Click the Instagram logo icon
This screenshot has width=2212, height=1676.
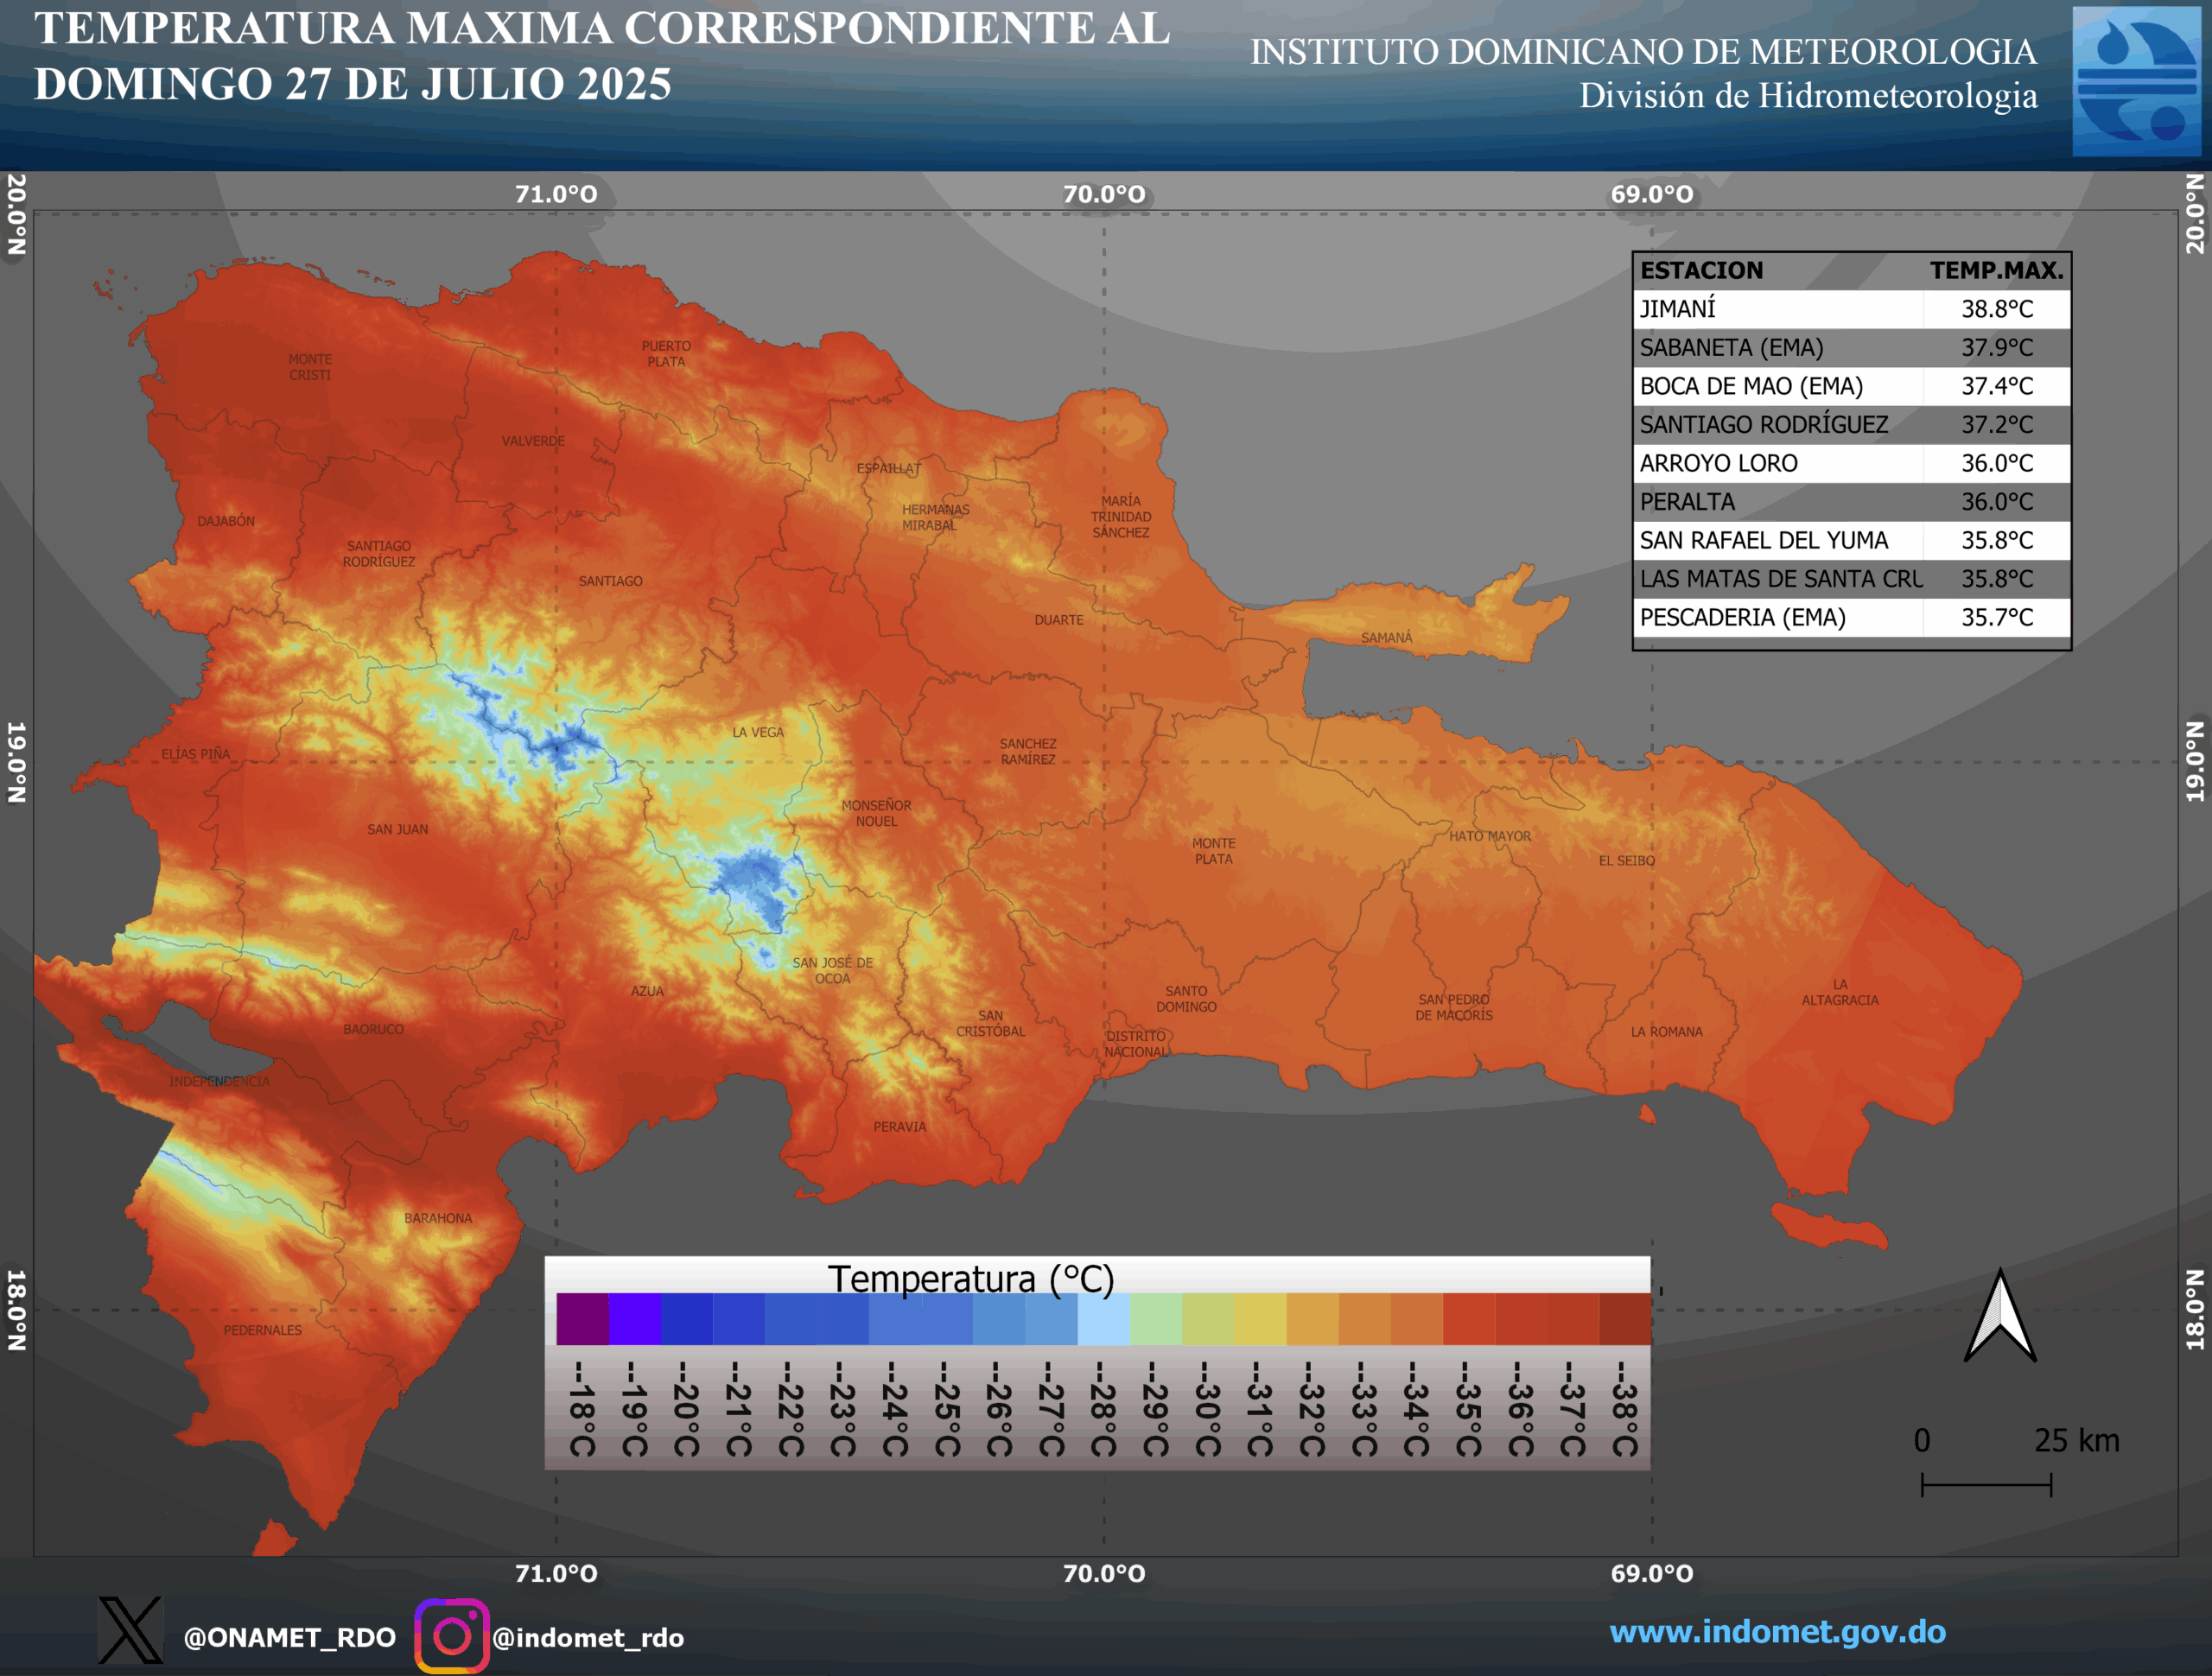click(452, 1636)
